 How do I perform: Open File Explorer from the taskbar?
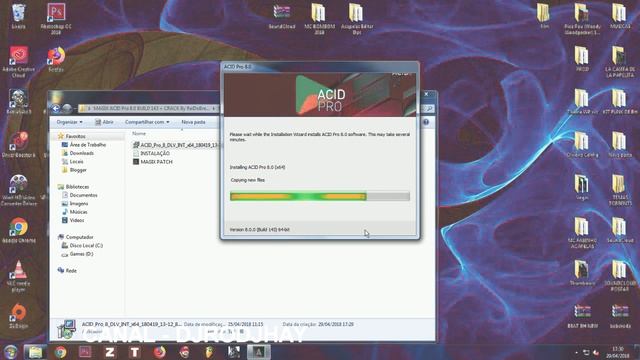(35, 352)
